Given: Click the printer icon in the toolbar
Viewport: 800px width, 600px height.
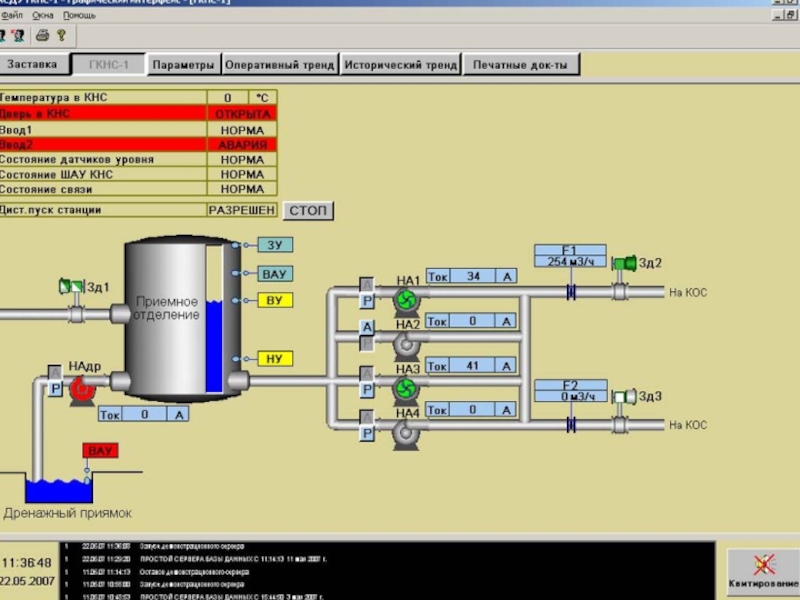Looking at the screenshot, I should tap(43, 35).
